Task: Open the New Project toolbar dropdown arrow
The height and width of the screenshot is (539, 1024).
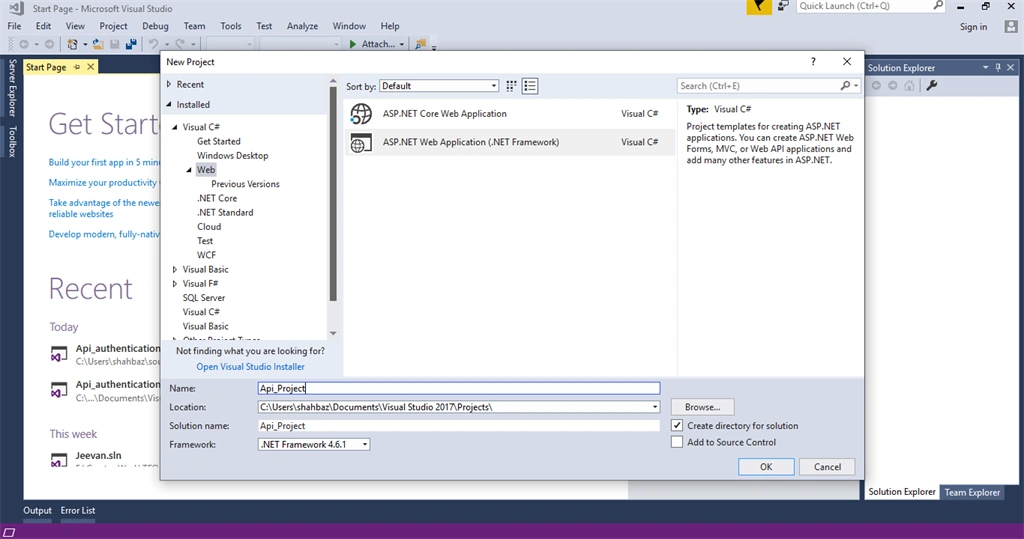Action: click(85, 44)
